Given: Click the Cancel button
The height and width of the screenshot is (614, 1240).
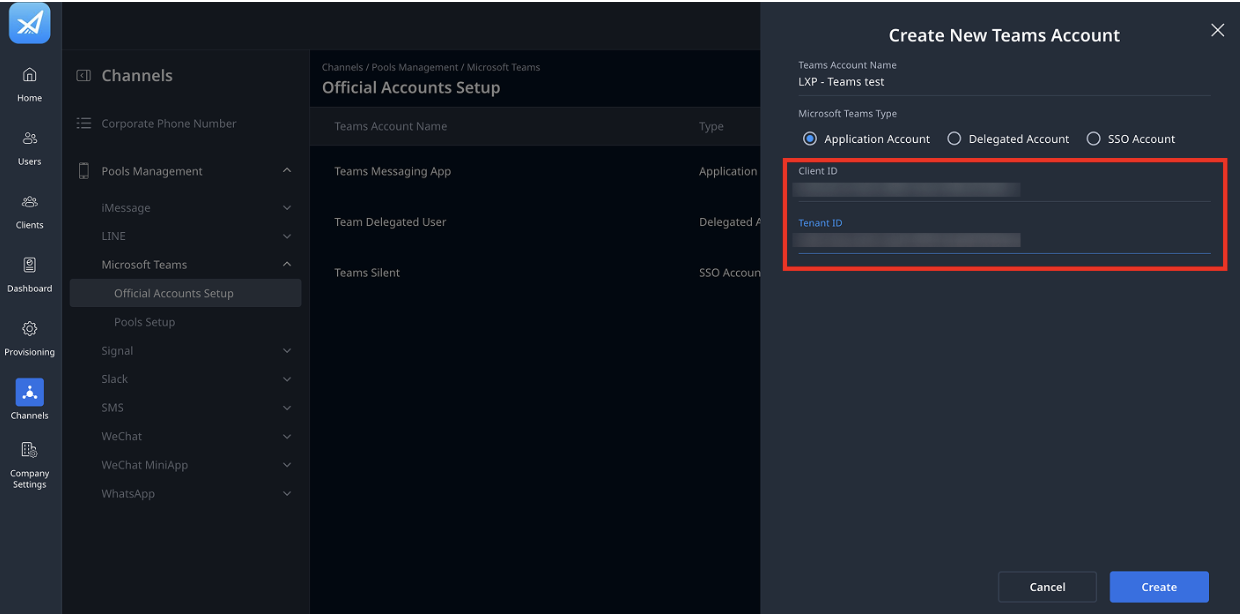Looking at the screenshot, I should pyautogui.click(x=1047, y=587).
